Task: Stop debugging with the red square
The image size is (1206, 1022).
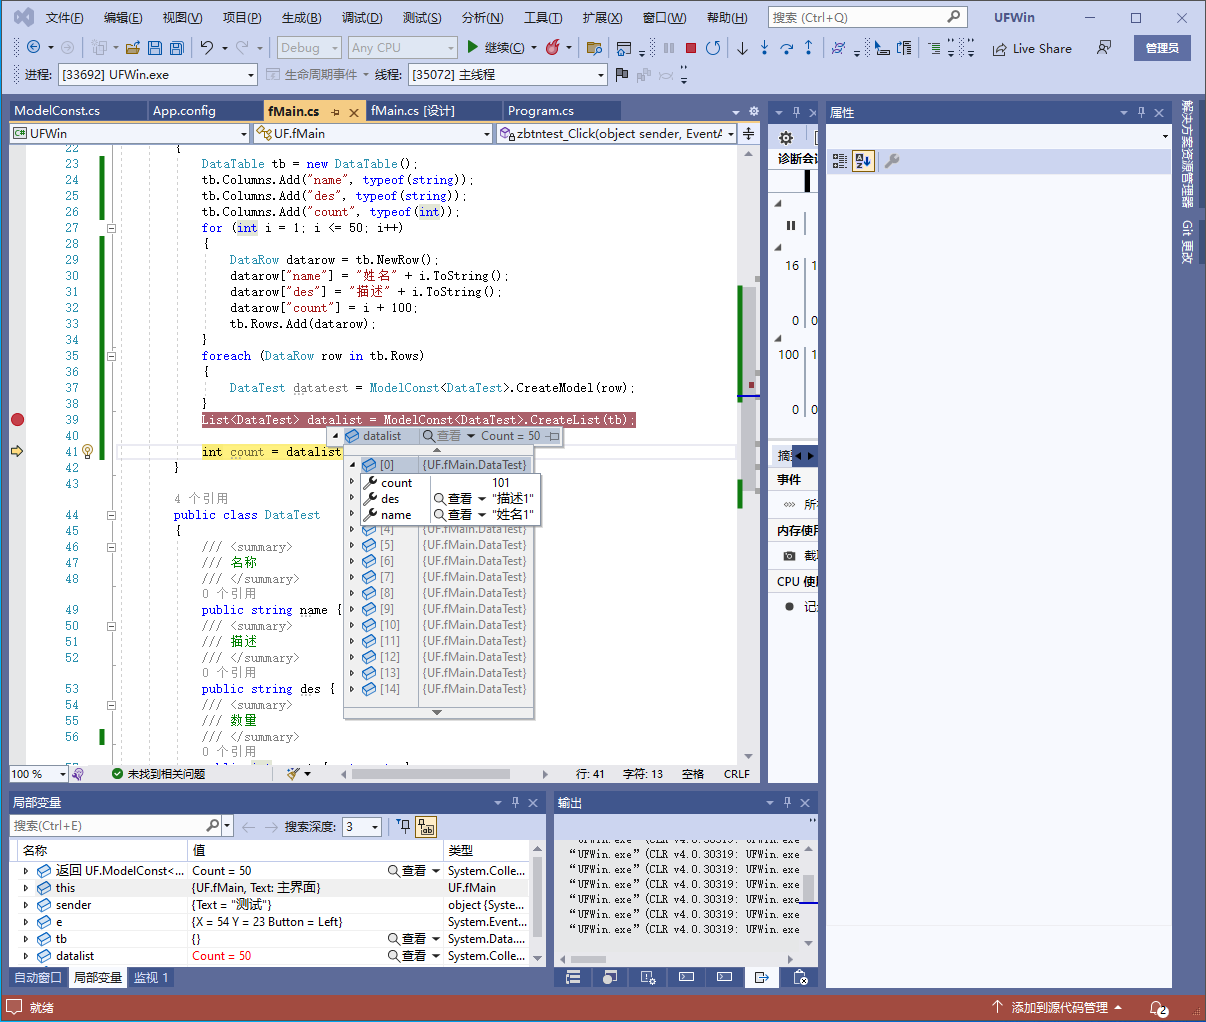Action: 690,48
